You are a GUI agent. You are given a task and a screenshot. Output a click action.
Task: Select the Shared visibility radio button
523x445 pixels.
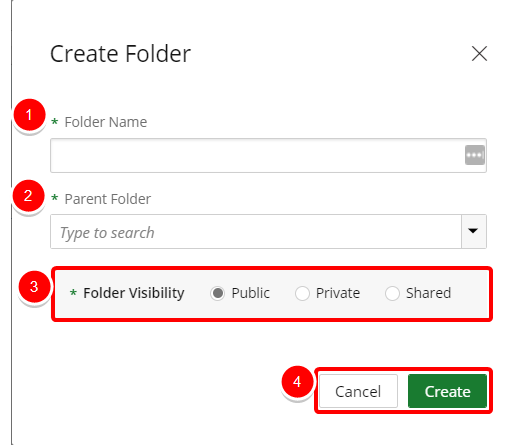pyautogui.click(x=392, y=293)
